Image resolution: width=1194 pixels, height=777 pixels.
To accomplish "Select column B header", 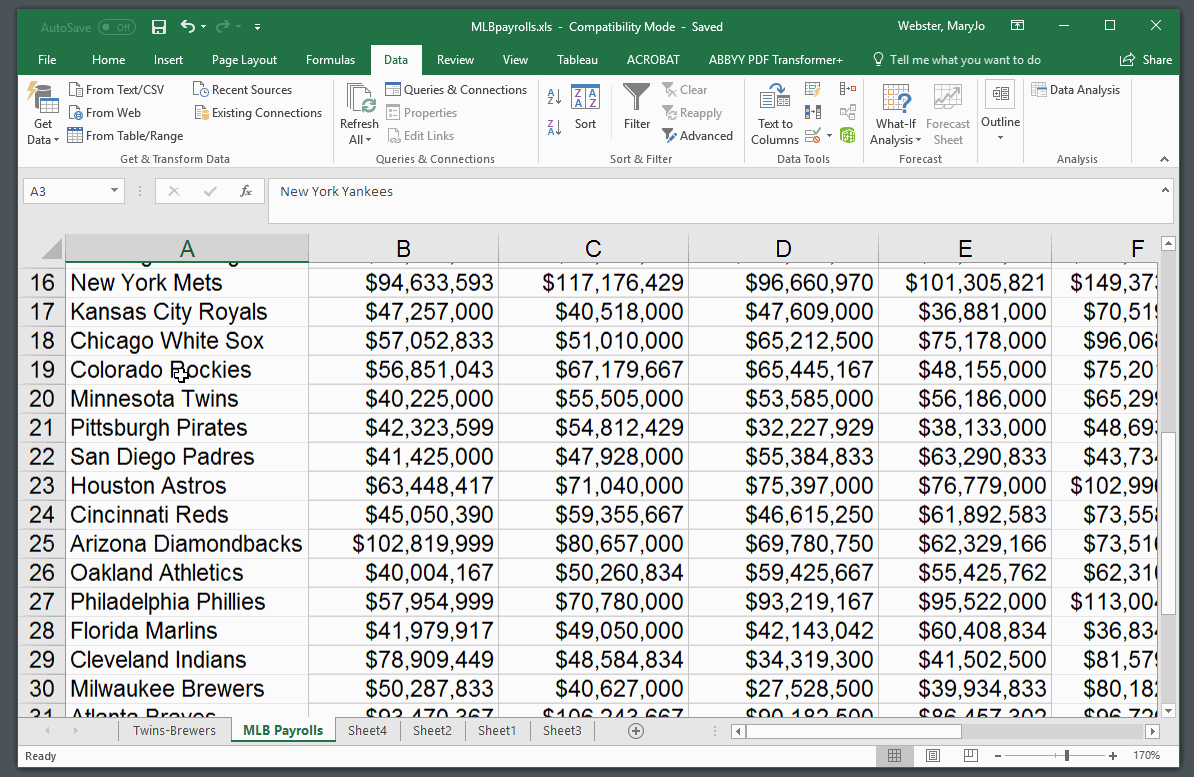I will 404,248.
